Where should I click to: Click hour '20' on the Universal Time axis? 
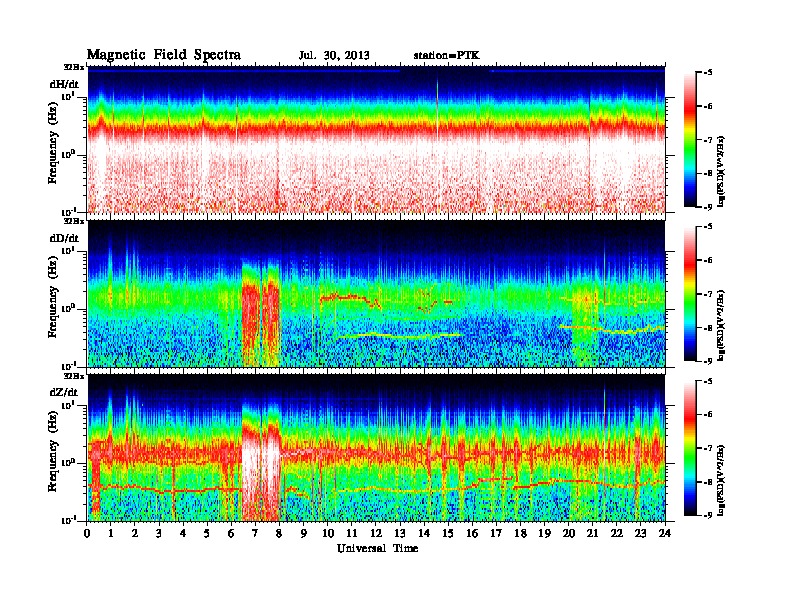pyautogui.click(x=568, y=533)
